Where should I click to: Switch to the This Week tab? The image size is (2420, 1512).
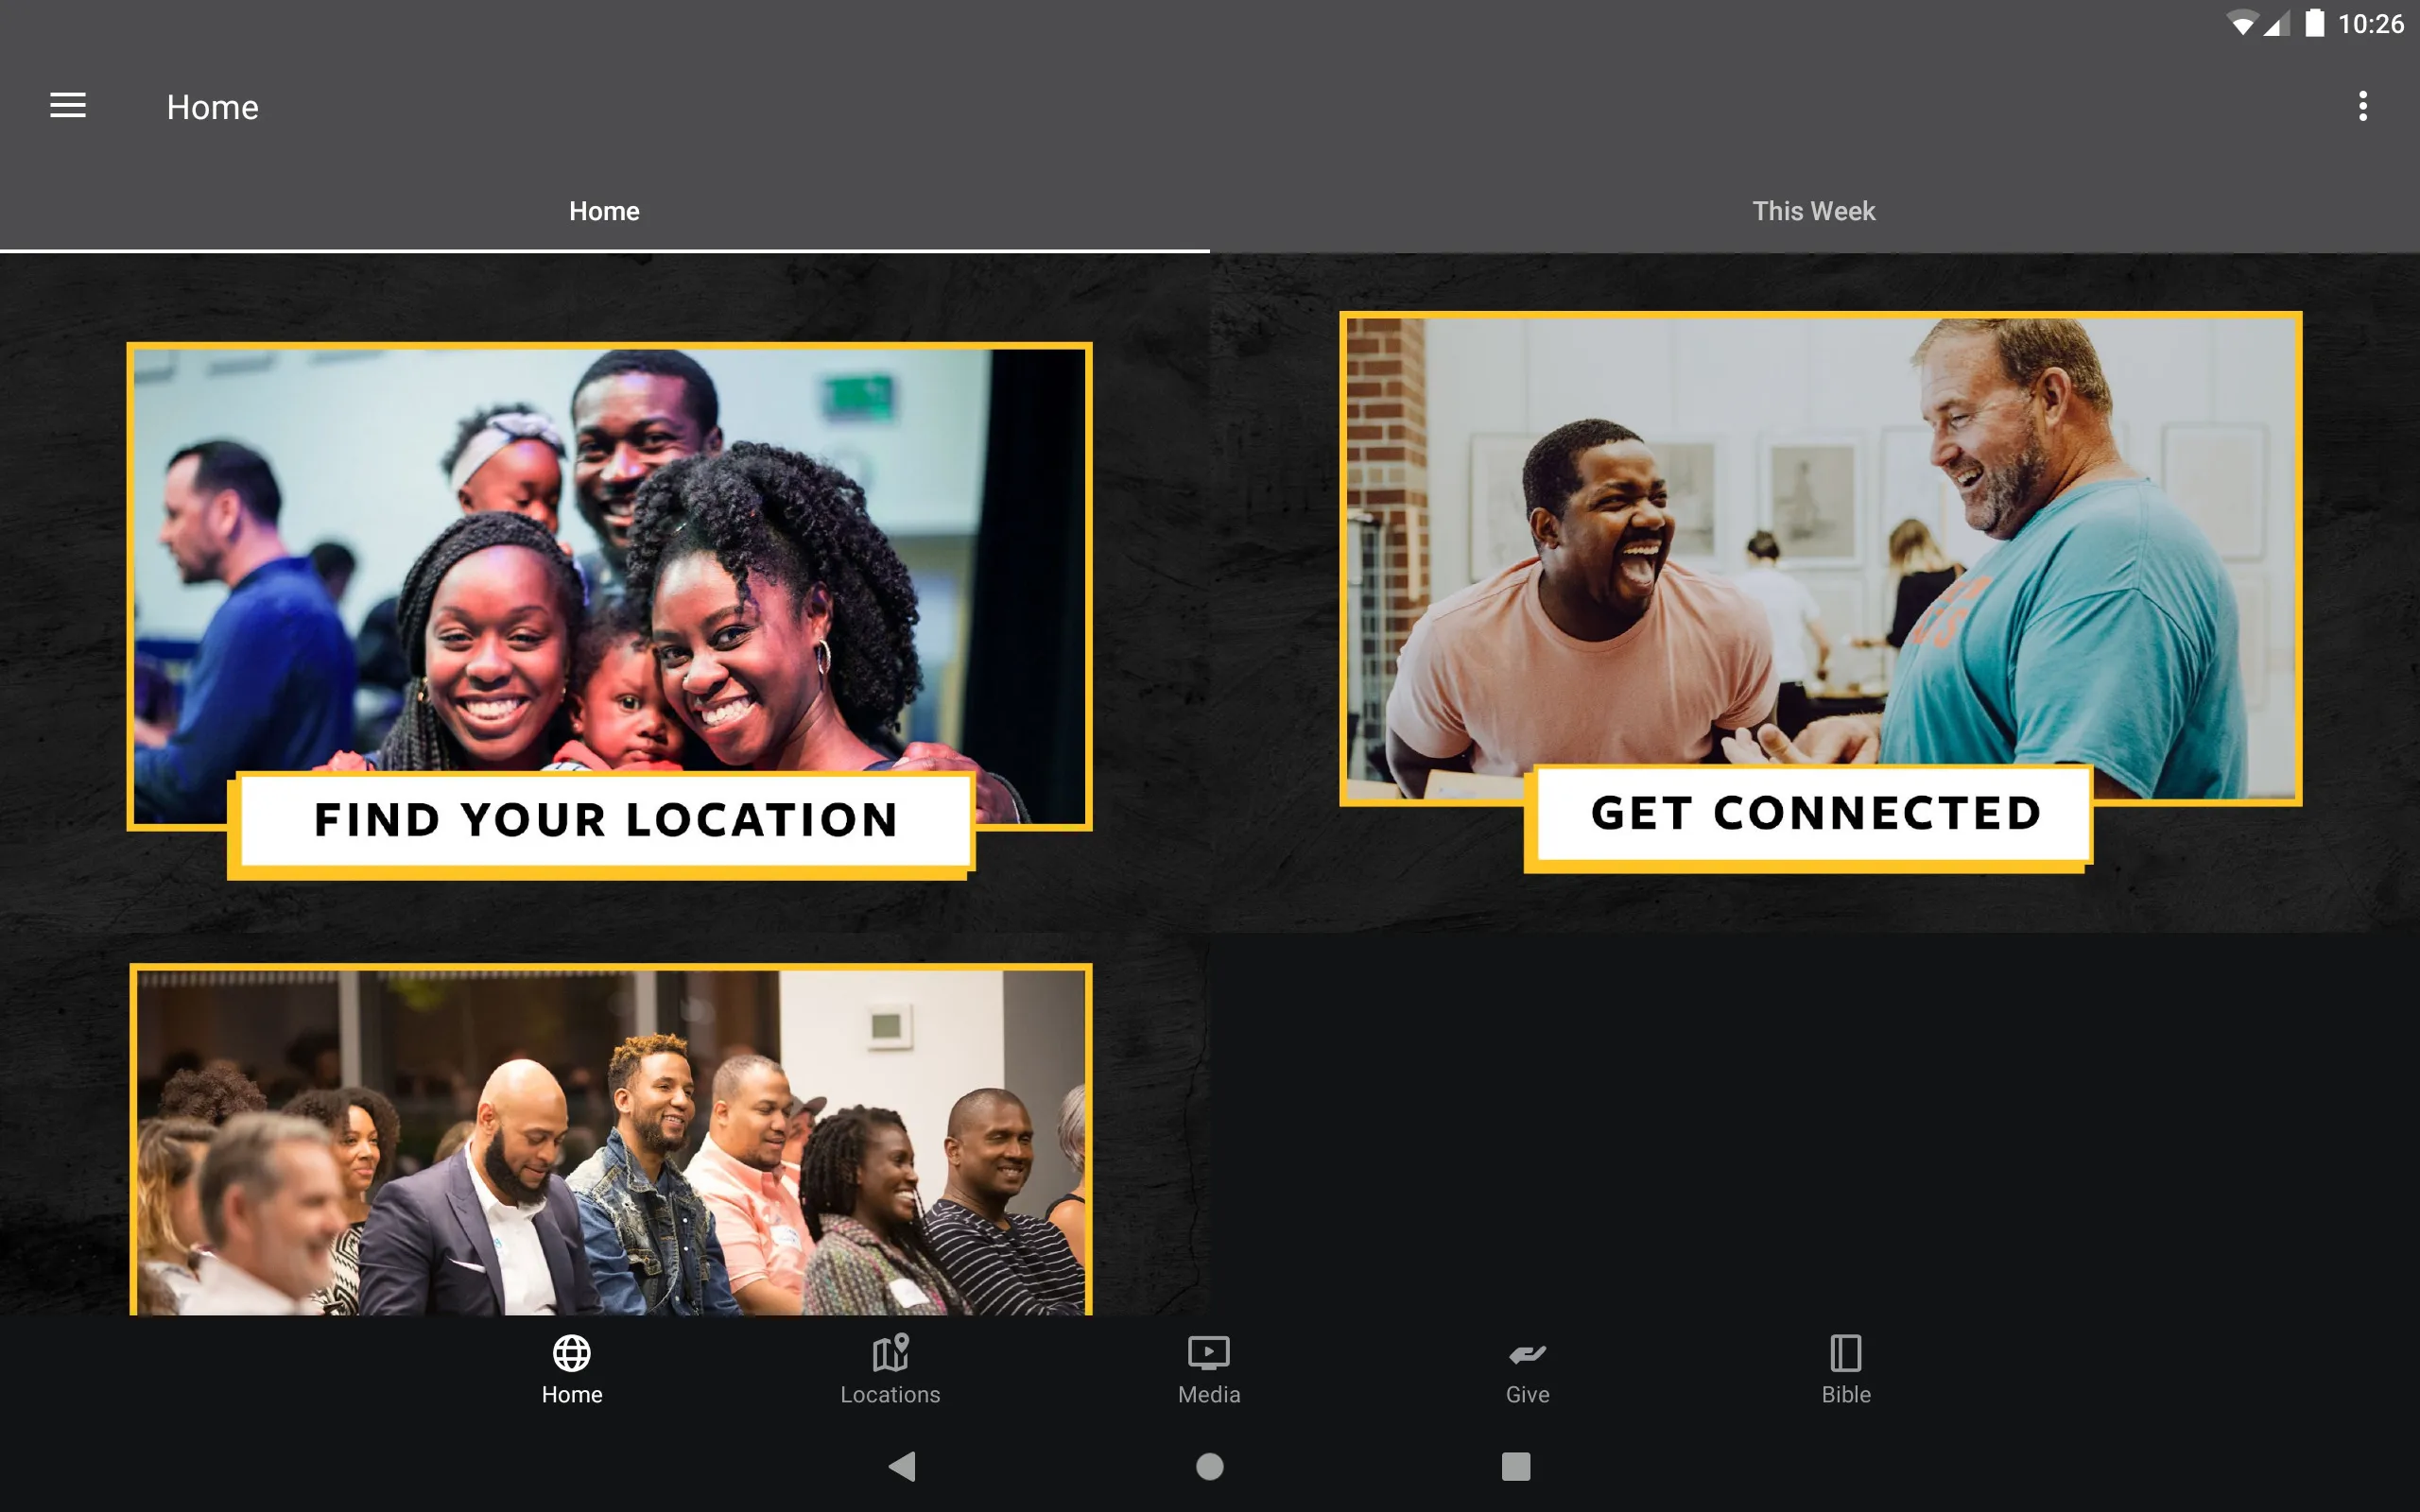point(1814,209)
